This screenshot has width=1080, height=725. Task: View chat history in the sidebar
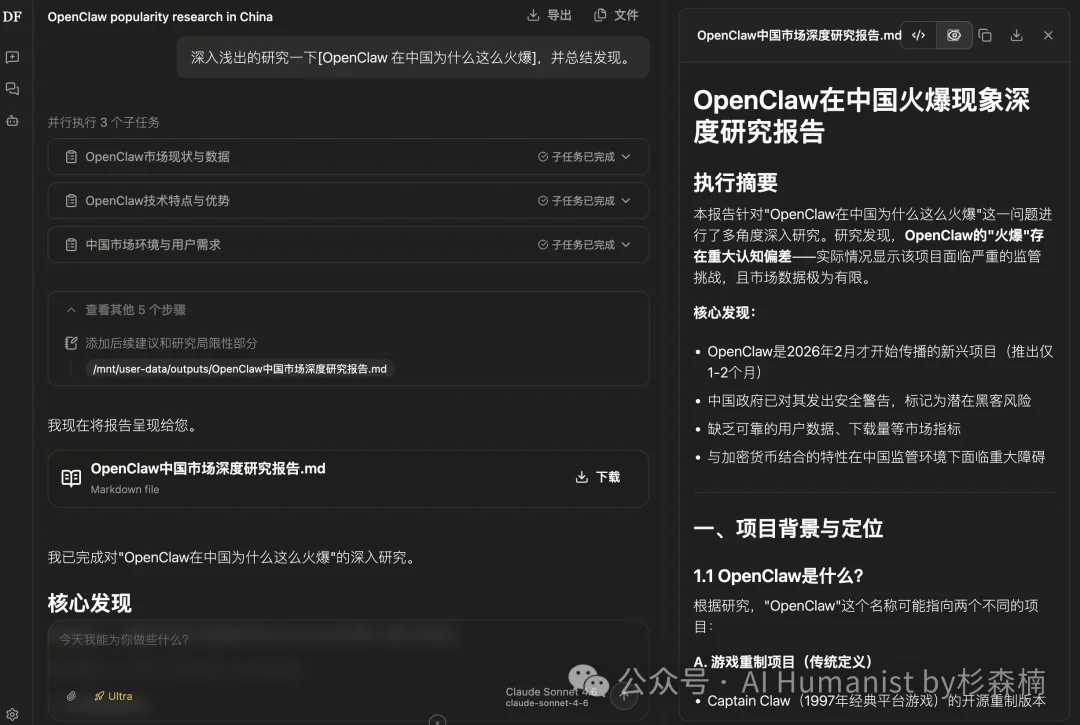(13, 88)
